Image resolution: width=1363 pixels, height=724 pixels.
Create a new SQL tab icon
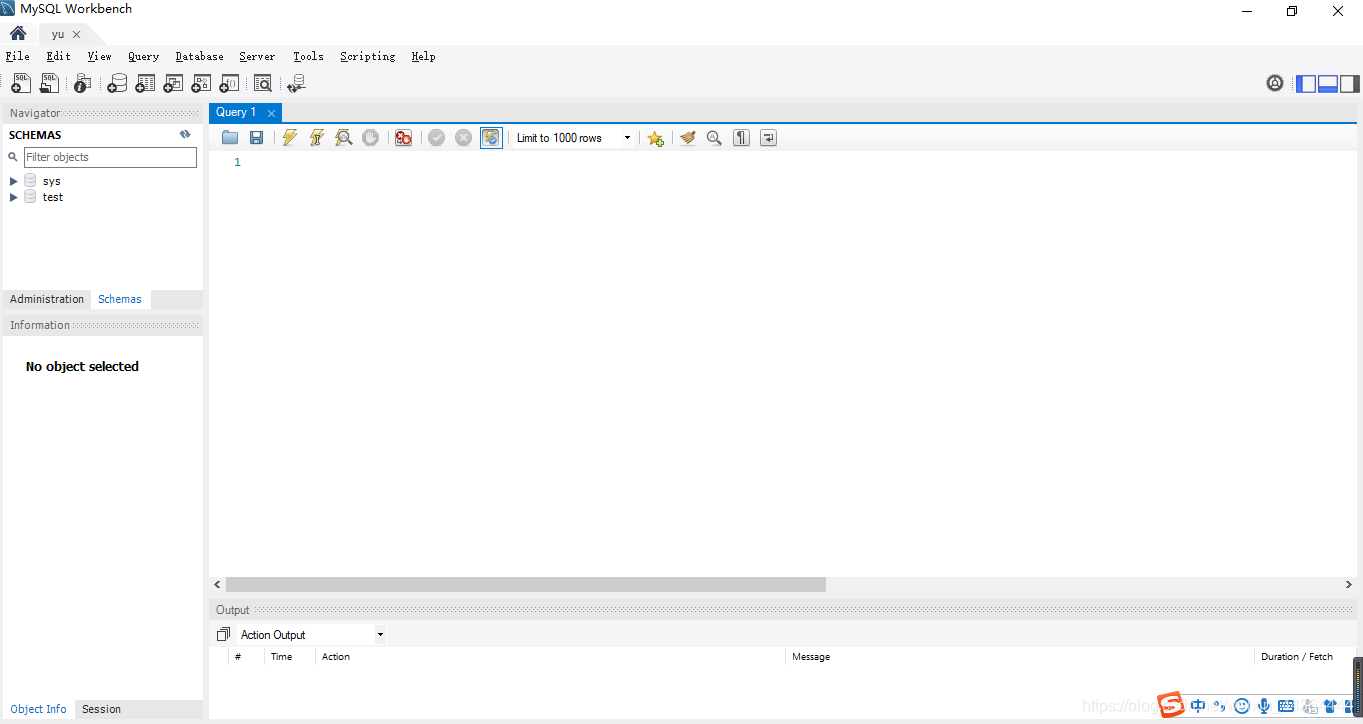pos(20,84)
